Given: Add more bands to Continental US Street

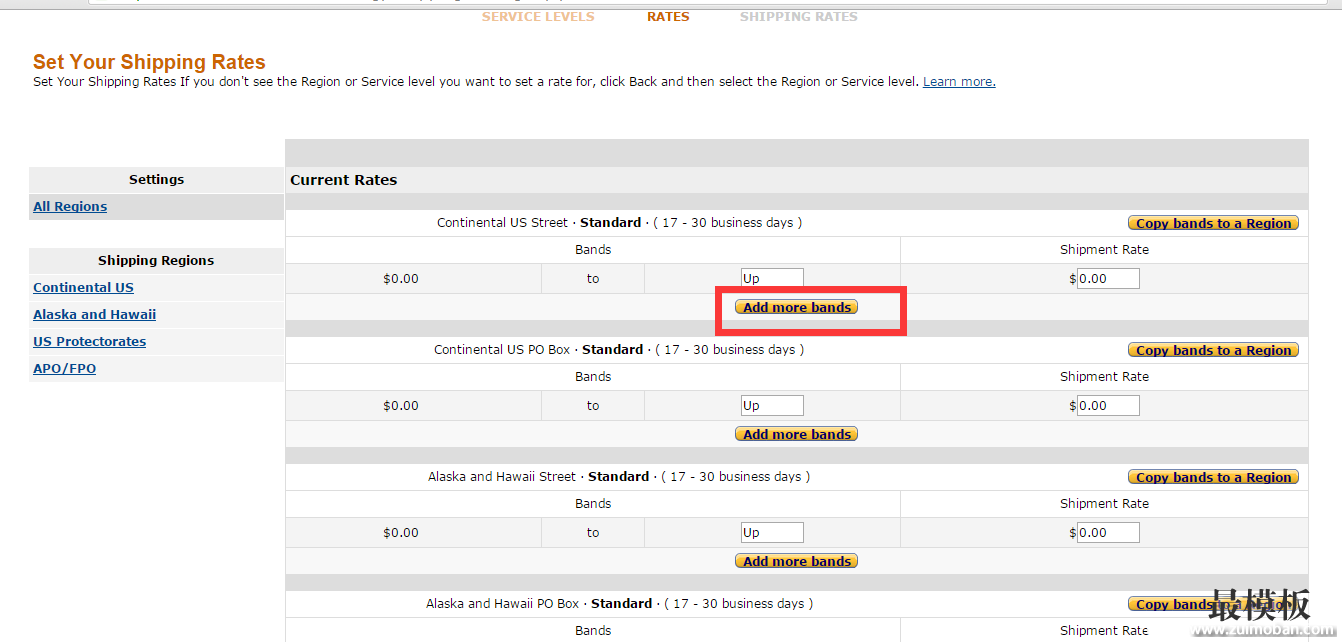Looking at the screenshot, I should pos(796,307).
